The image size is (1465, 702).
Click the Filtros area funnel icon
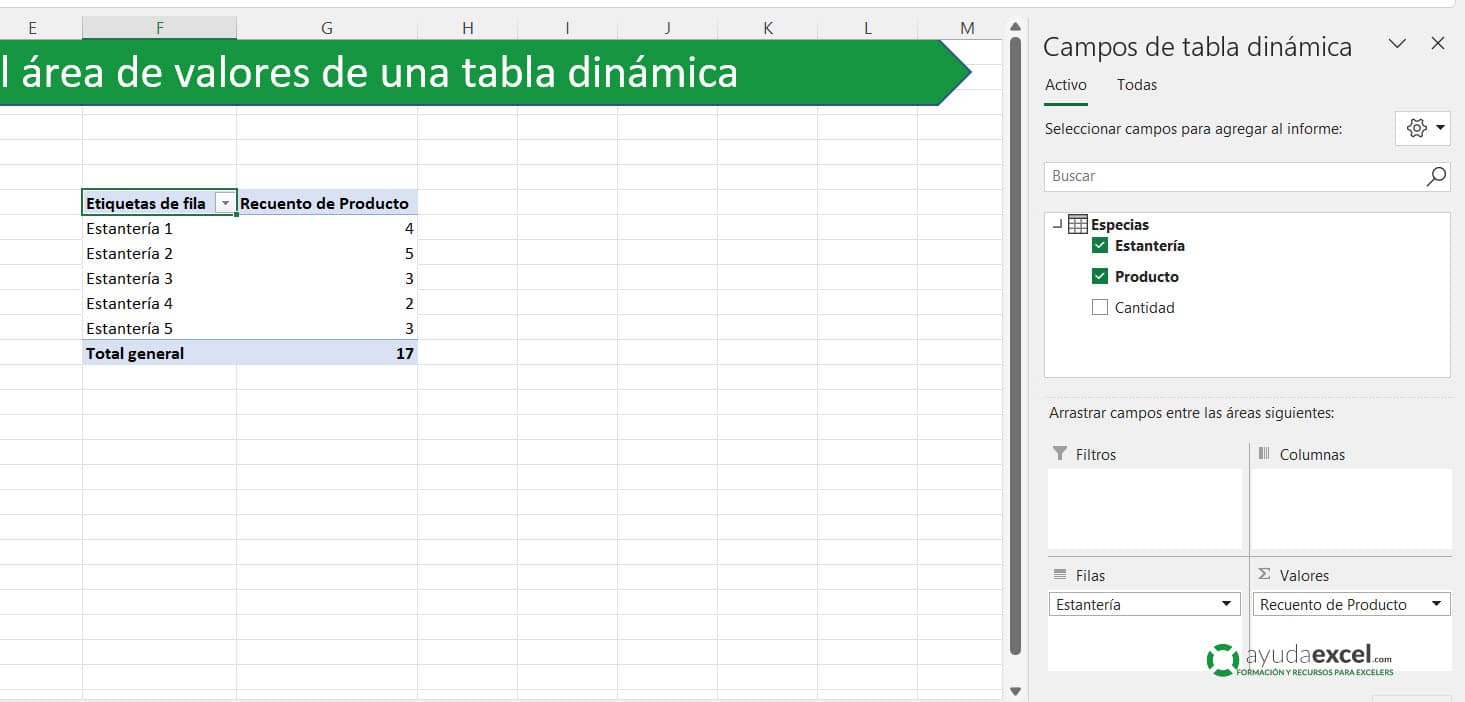click(x=1060, y=454)
